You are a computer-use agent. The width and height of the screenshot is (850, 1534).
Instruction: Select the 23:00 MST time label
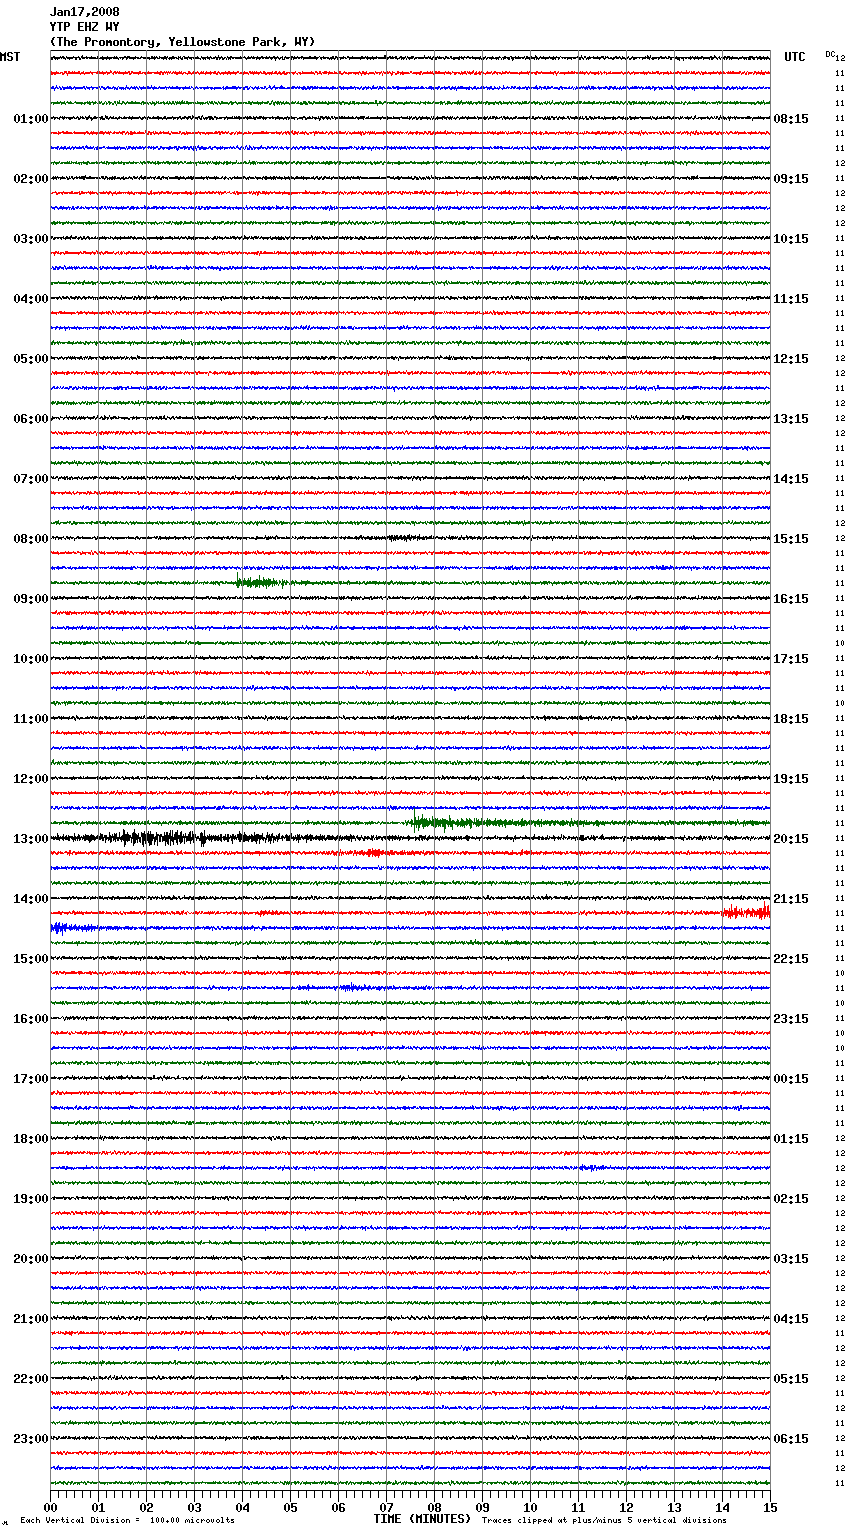(x=31, y=1439)
